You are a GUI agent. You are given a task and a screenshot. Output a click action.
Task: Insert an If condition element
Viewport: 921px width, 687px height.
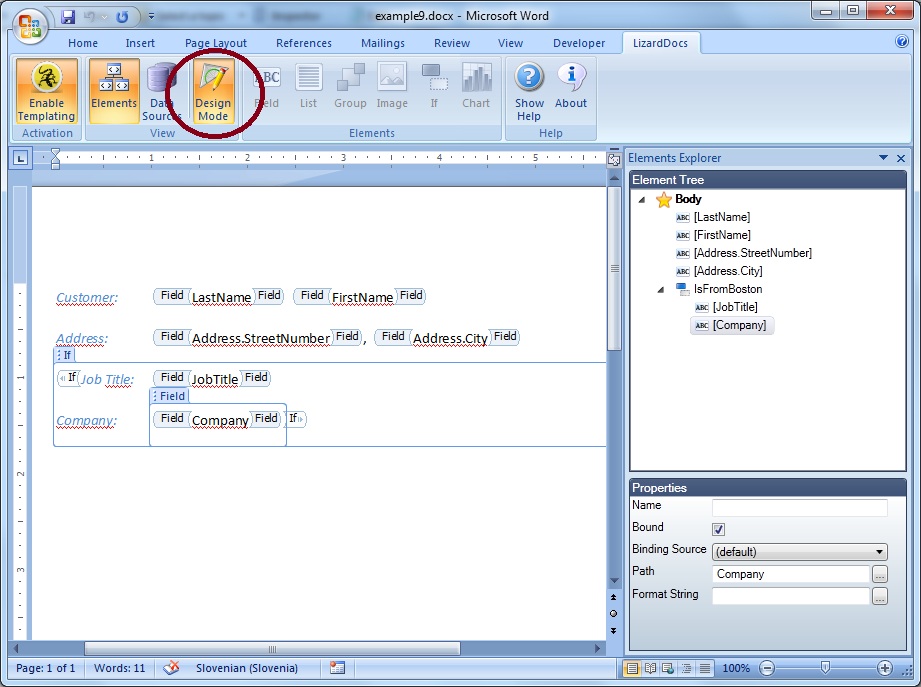[x=434, y=86]
